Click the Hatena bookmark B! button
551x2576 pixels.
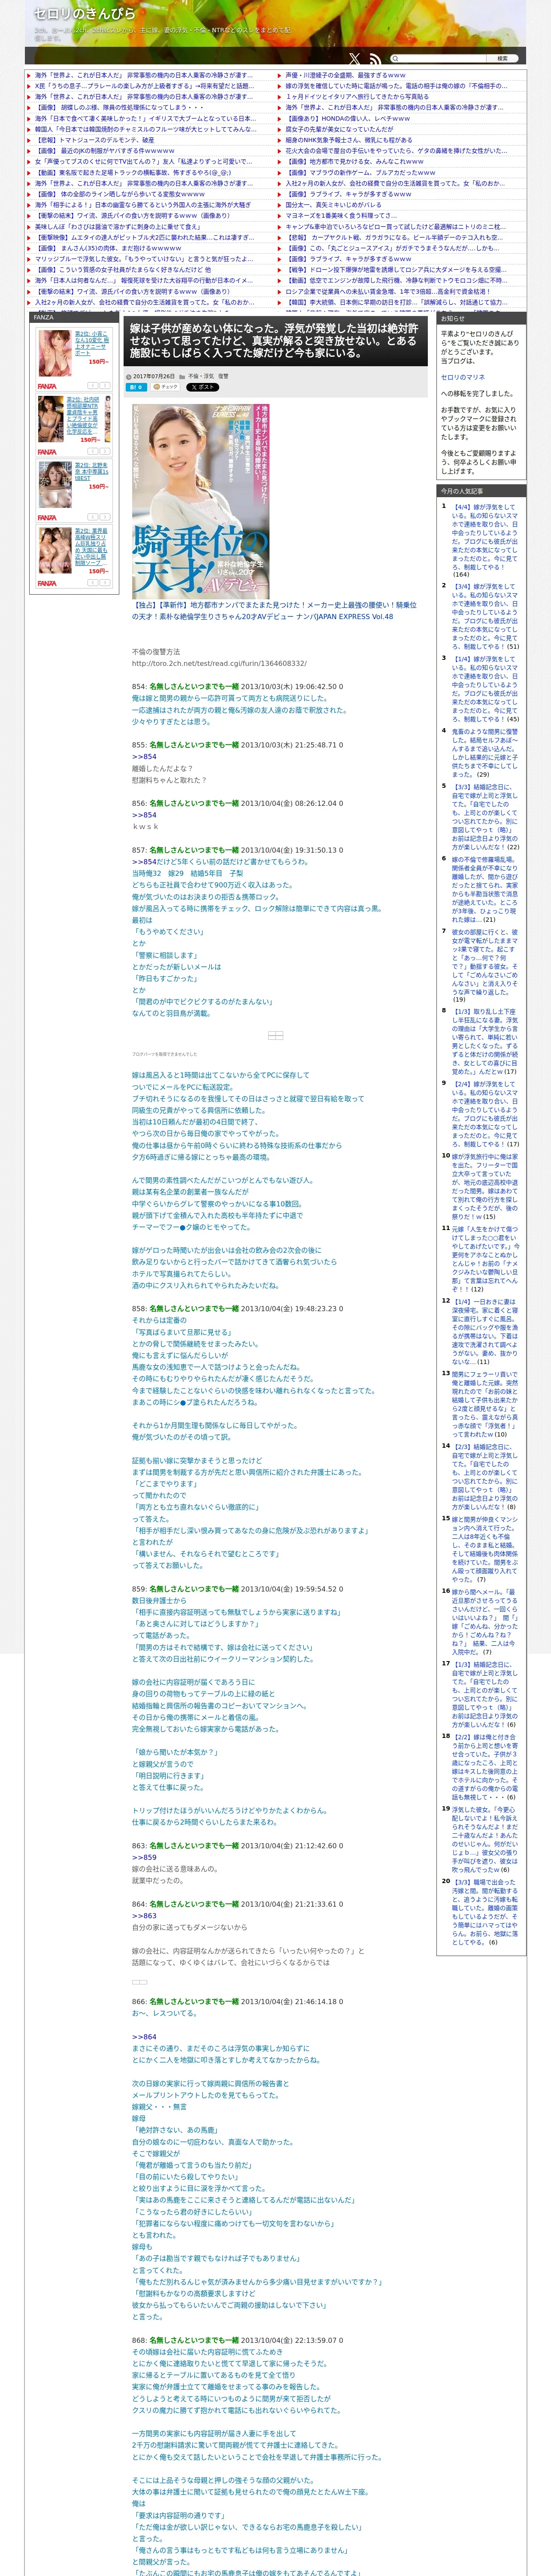click(x=136, y=387)
